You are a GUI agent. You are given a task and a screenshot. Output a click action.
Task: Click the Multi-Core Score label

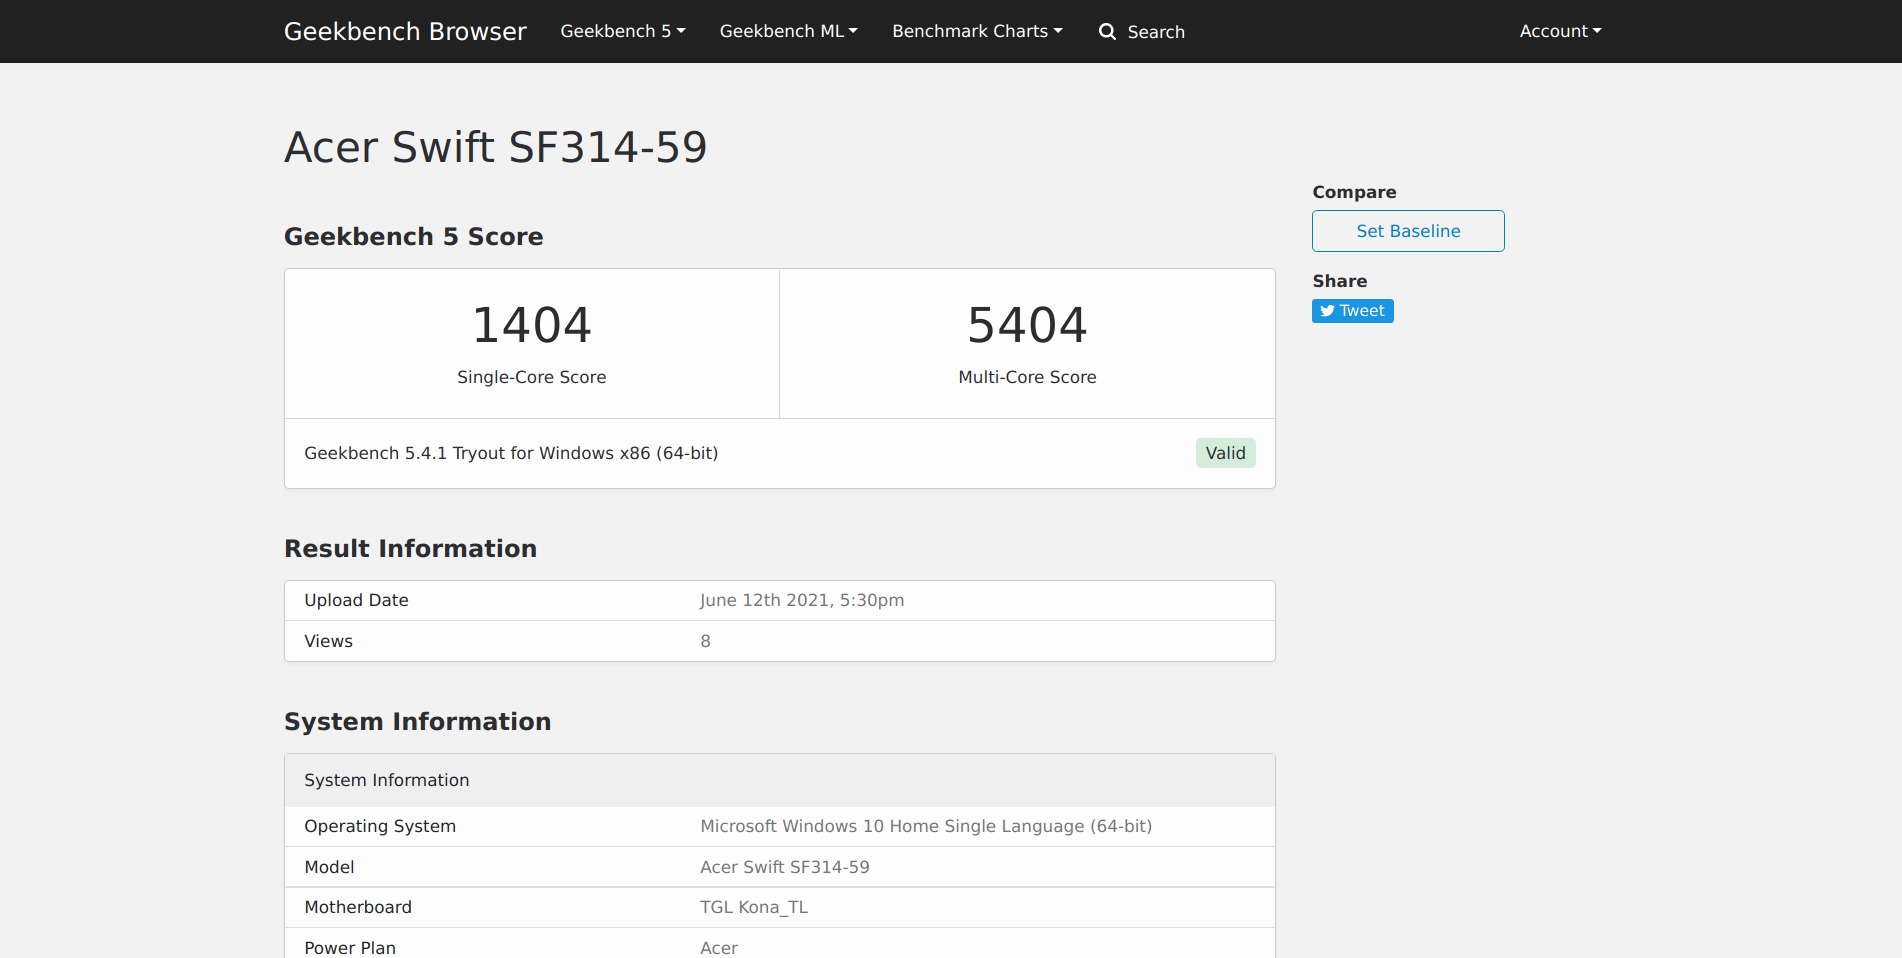[1027, 377]
